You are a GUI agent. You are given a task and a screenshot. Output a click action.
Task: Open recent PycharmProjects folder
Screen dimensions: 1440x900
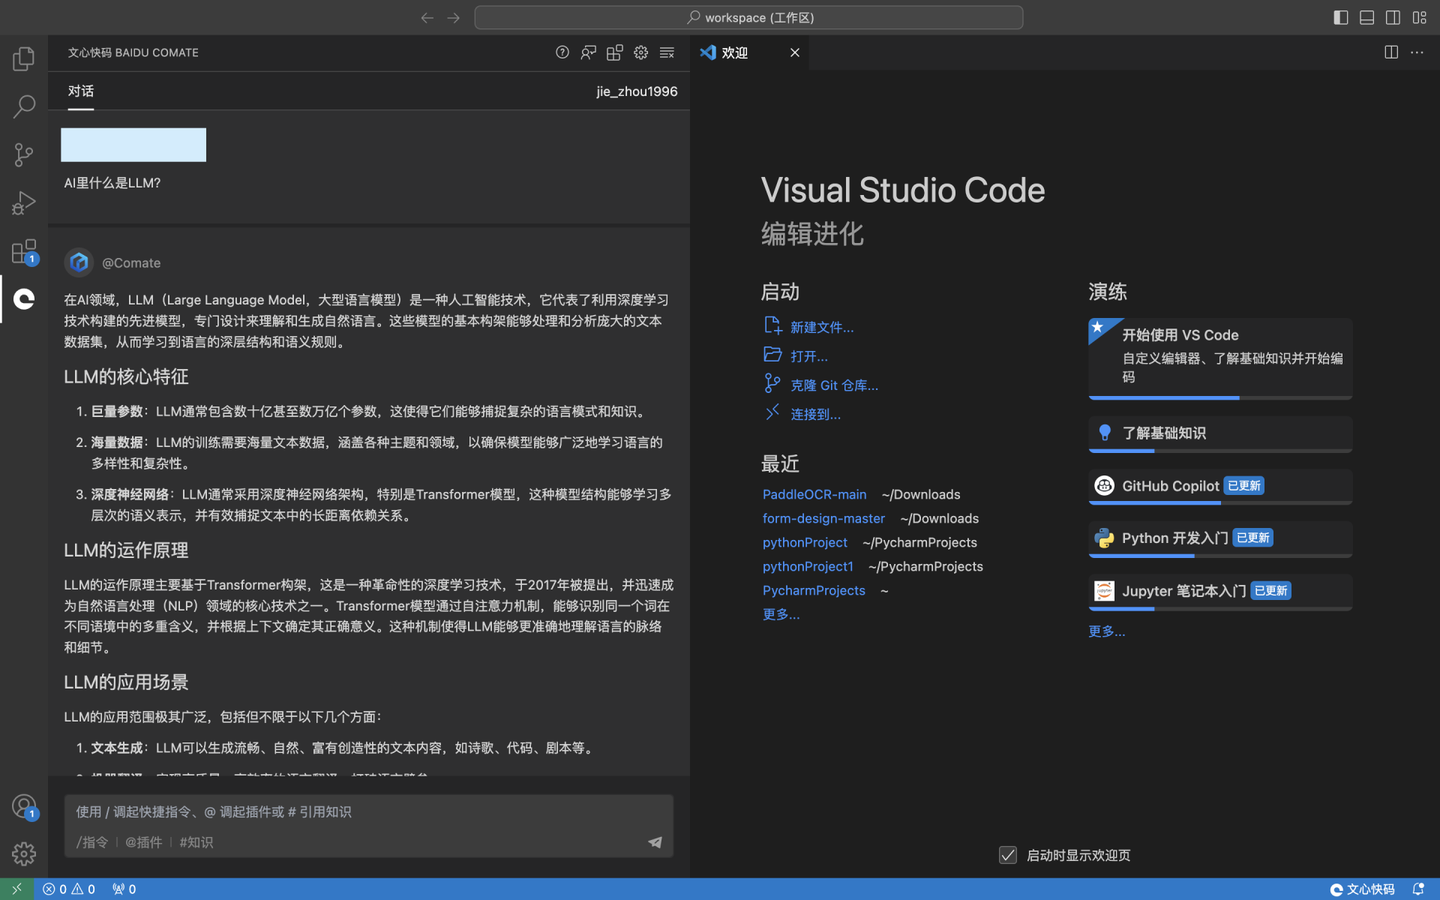[813, 590]
